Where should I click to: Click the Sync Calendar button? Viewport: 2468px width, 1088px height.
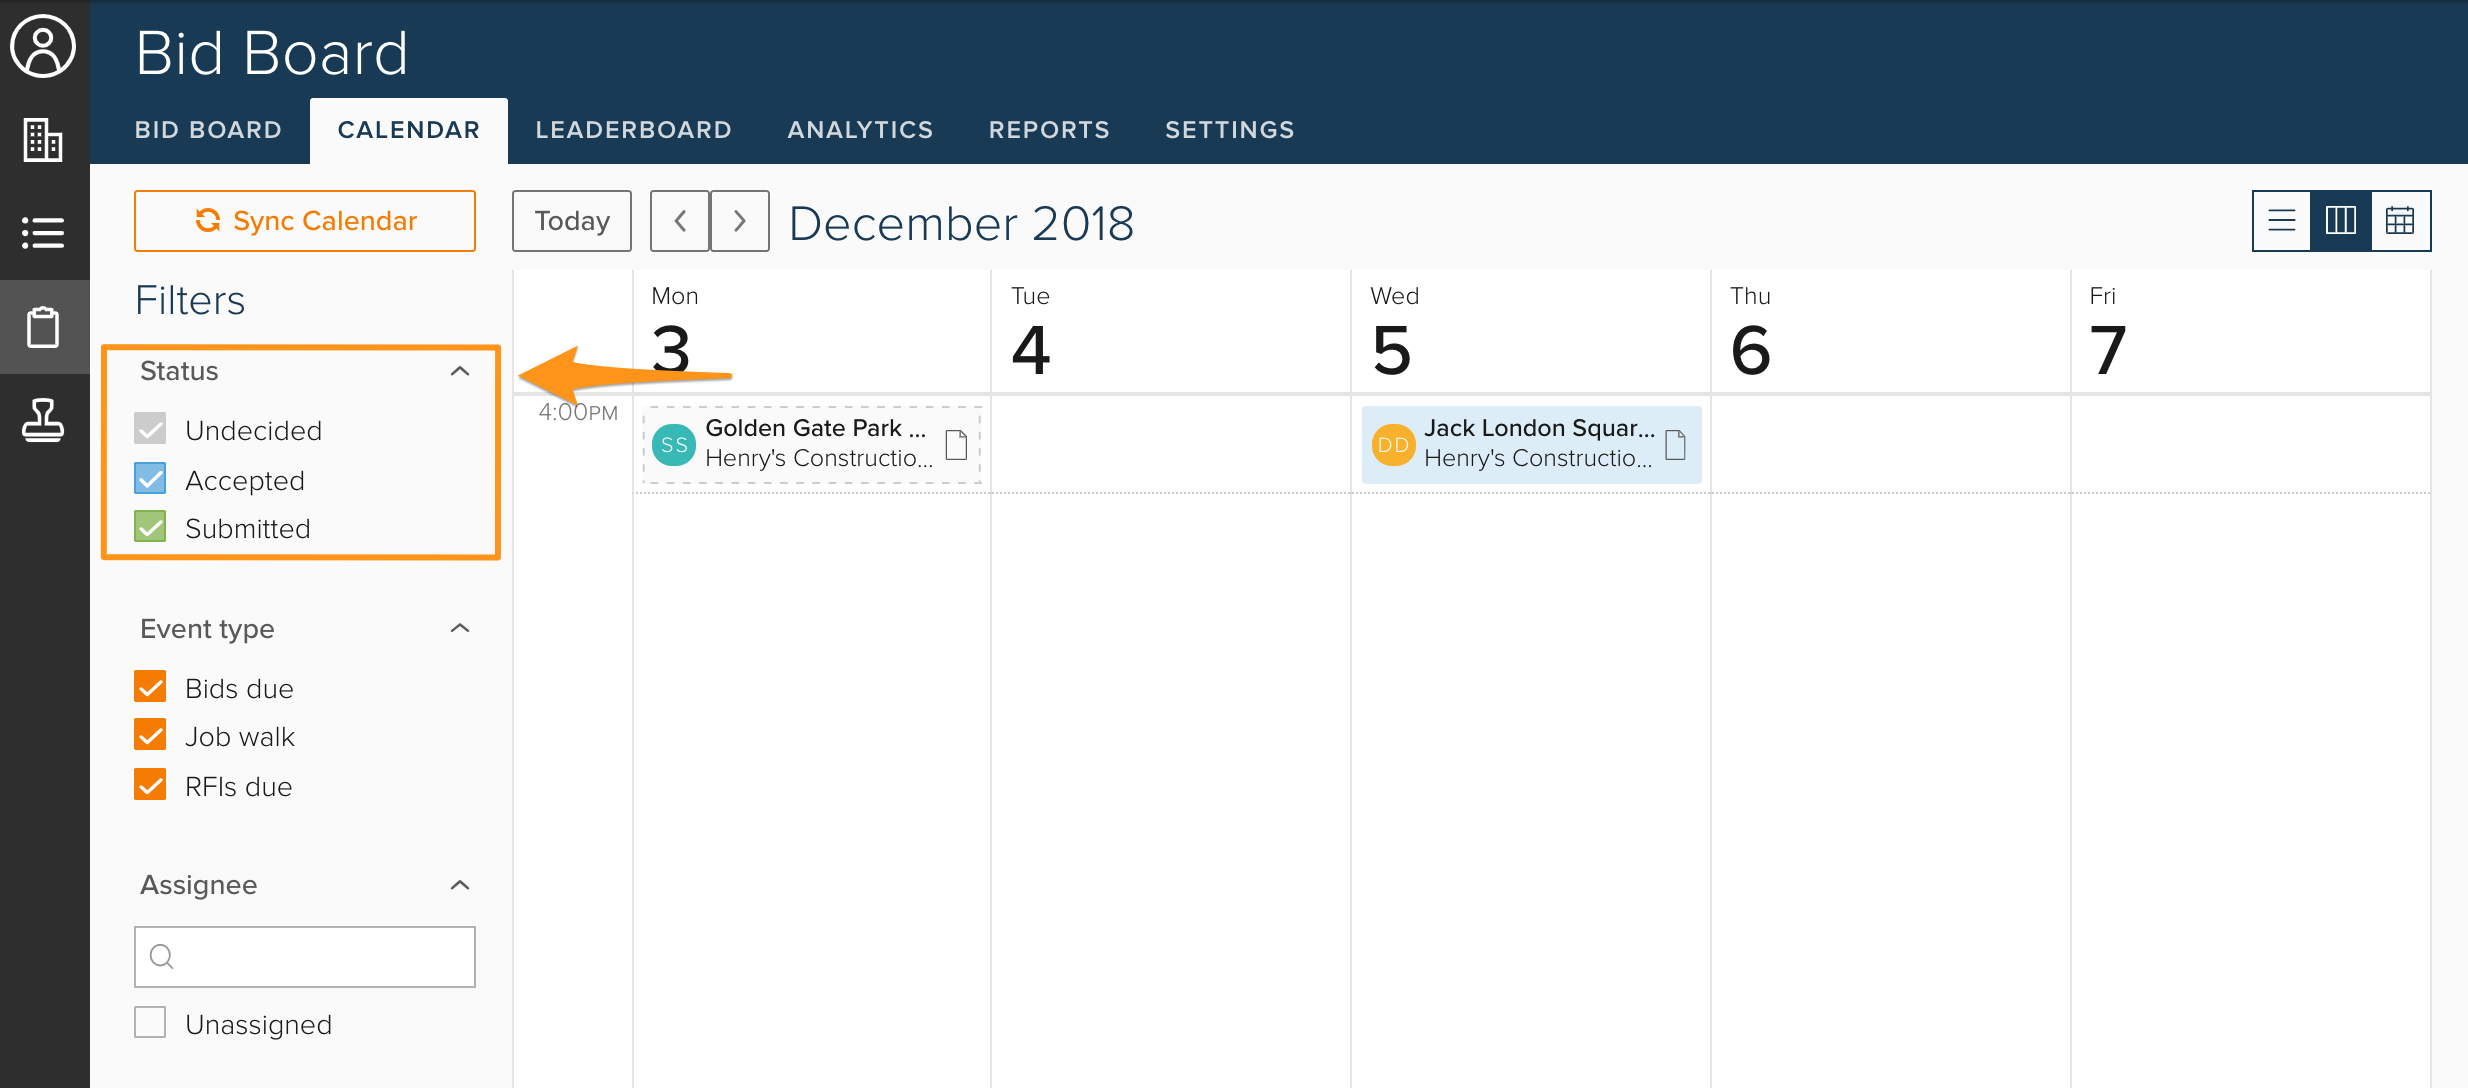(x=305, y=220)
